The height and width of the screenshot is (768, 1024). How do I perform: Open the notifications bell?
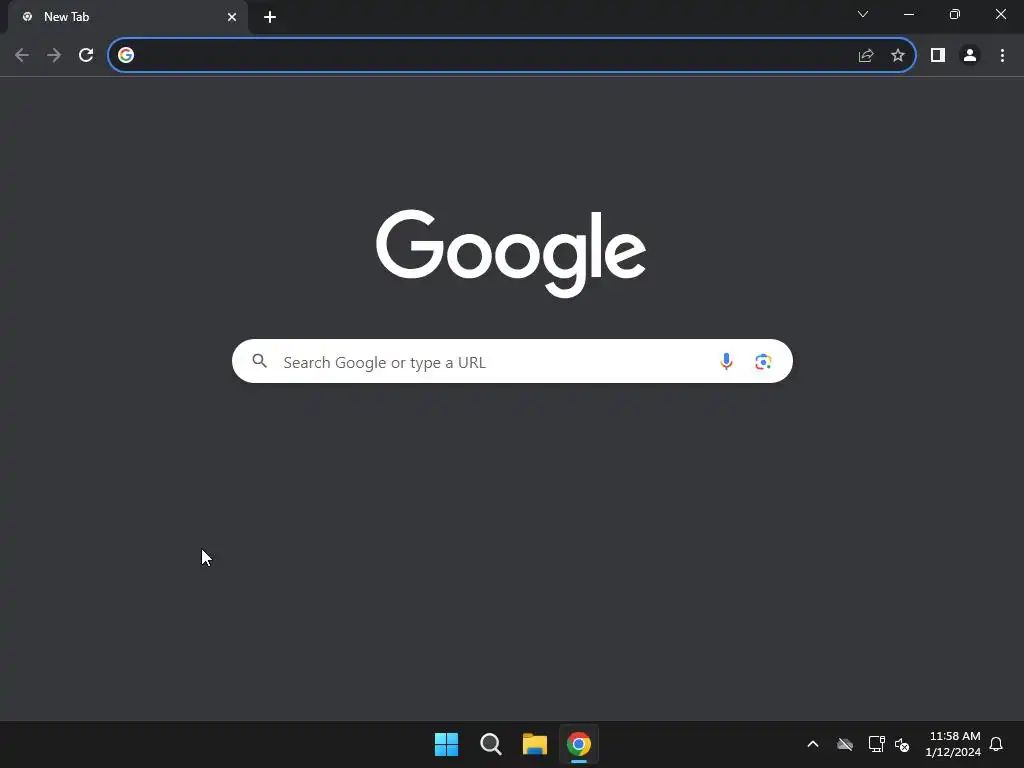(996, 744)
